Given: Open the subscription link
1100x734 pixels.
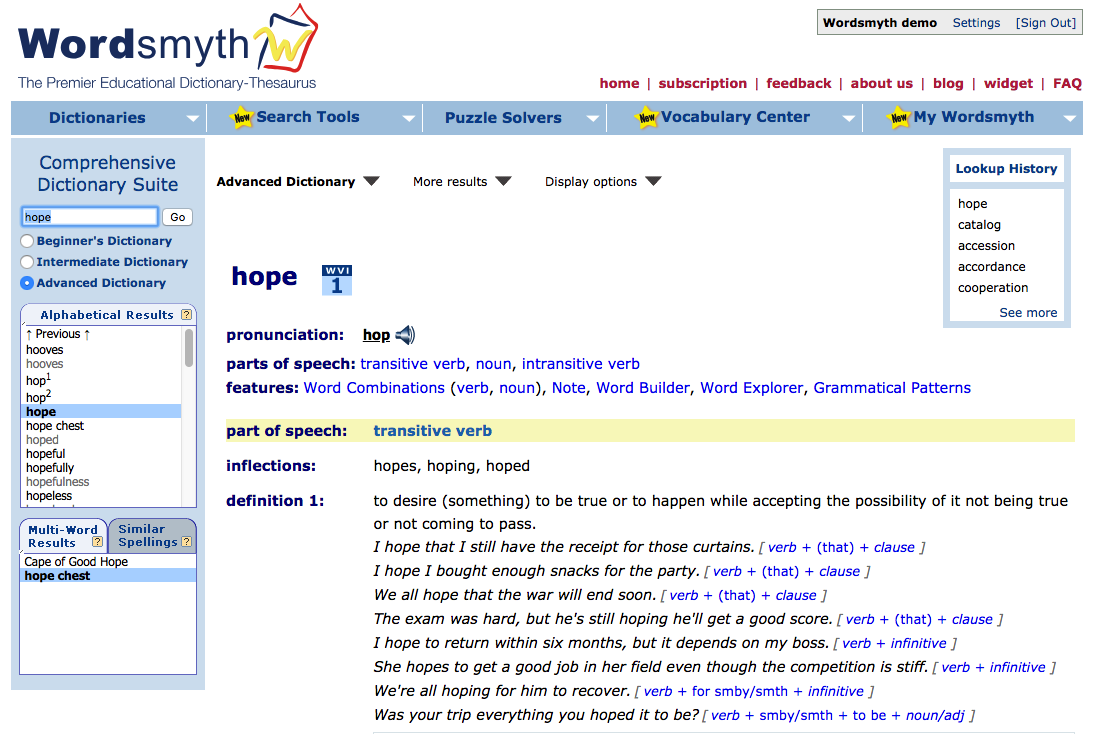Looking at the screenshot, I should (x=702, y=84).
